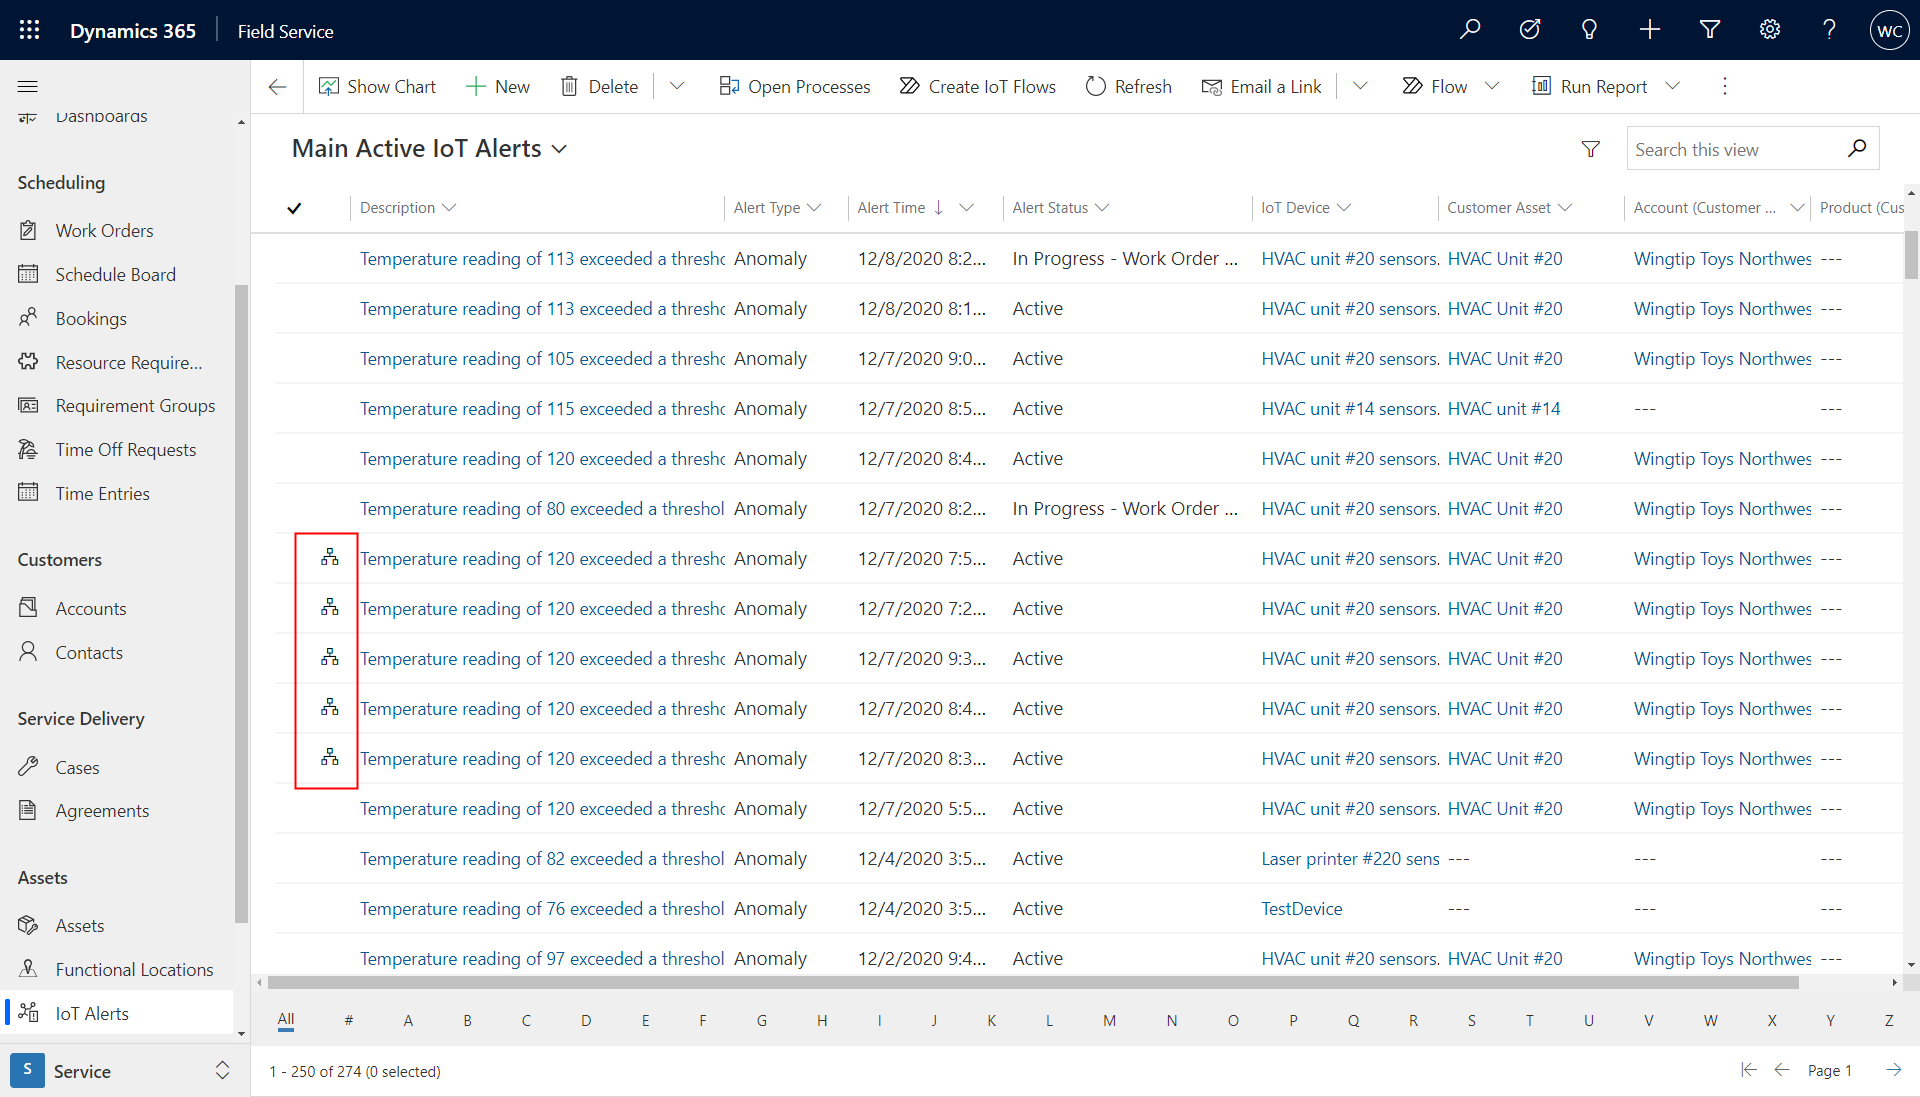Viewport: 1920px width, 1097px height.
Task: Toggle checkbox on first alert row
Action: point(295,257)
